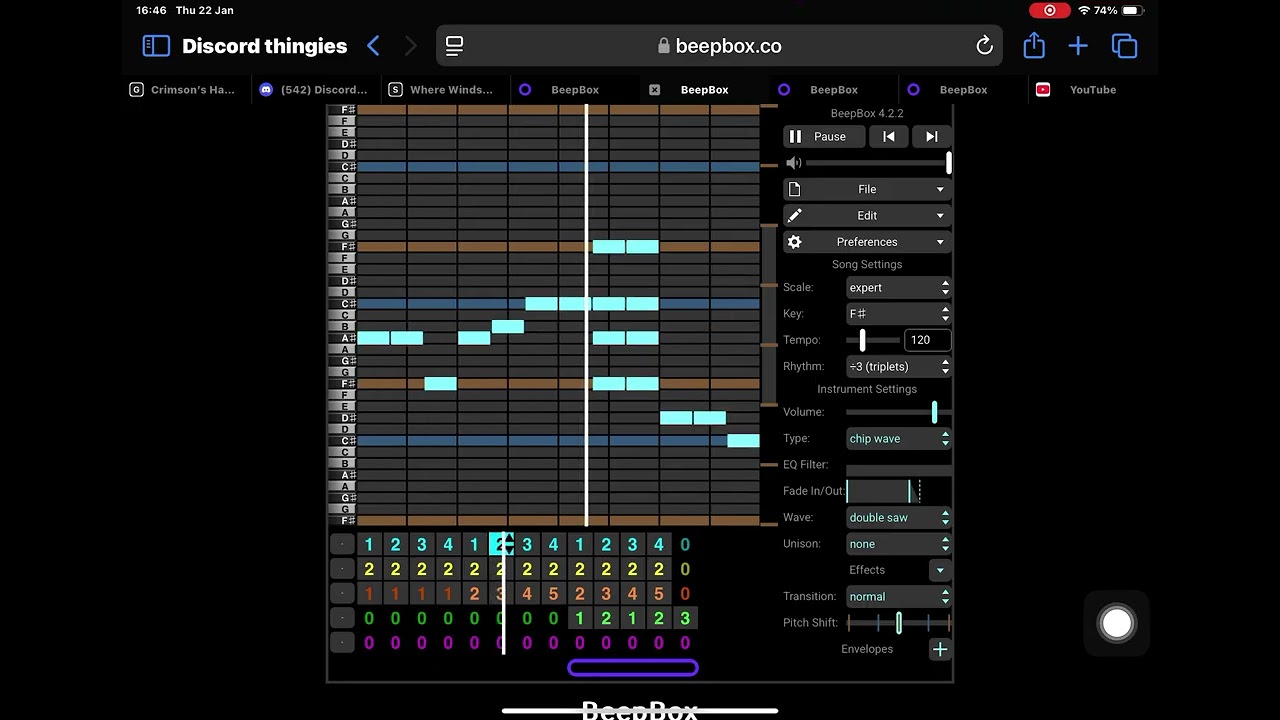Switch to the YouTube tab
Screen dimensions: 1280x720
tap(1092, 90)
